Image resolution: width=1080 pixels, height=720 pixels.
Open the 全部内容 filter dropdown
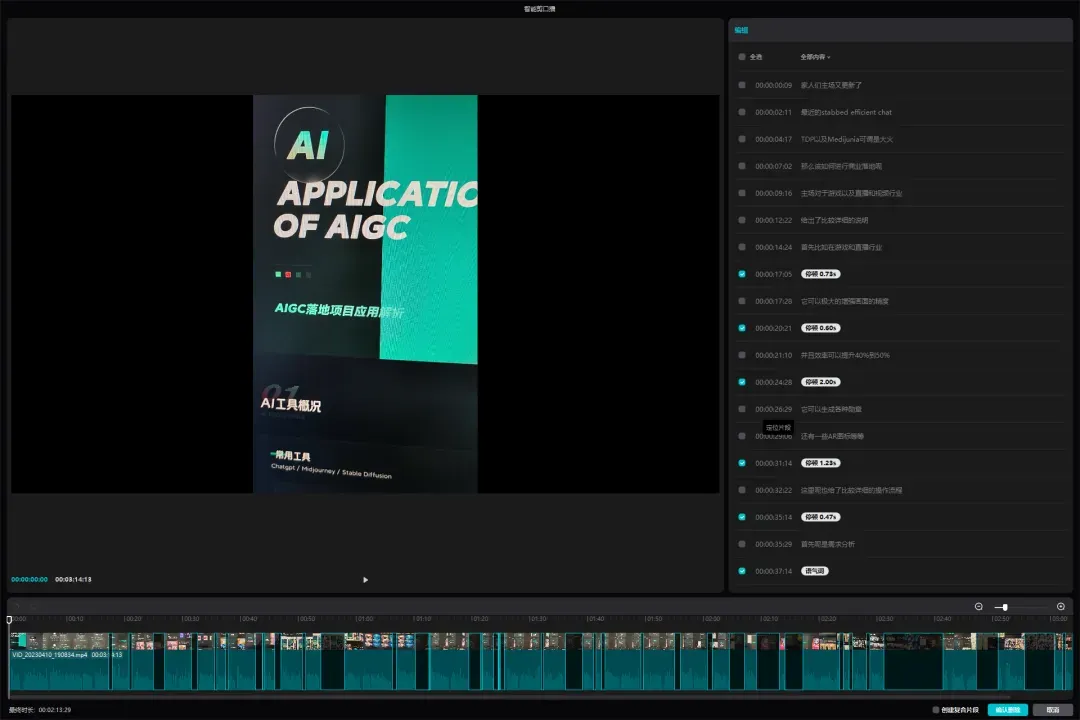pos(815,57)
